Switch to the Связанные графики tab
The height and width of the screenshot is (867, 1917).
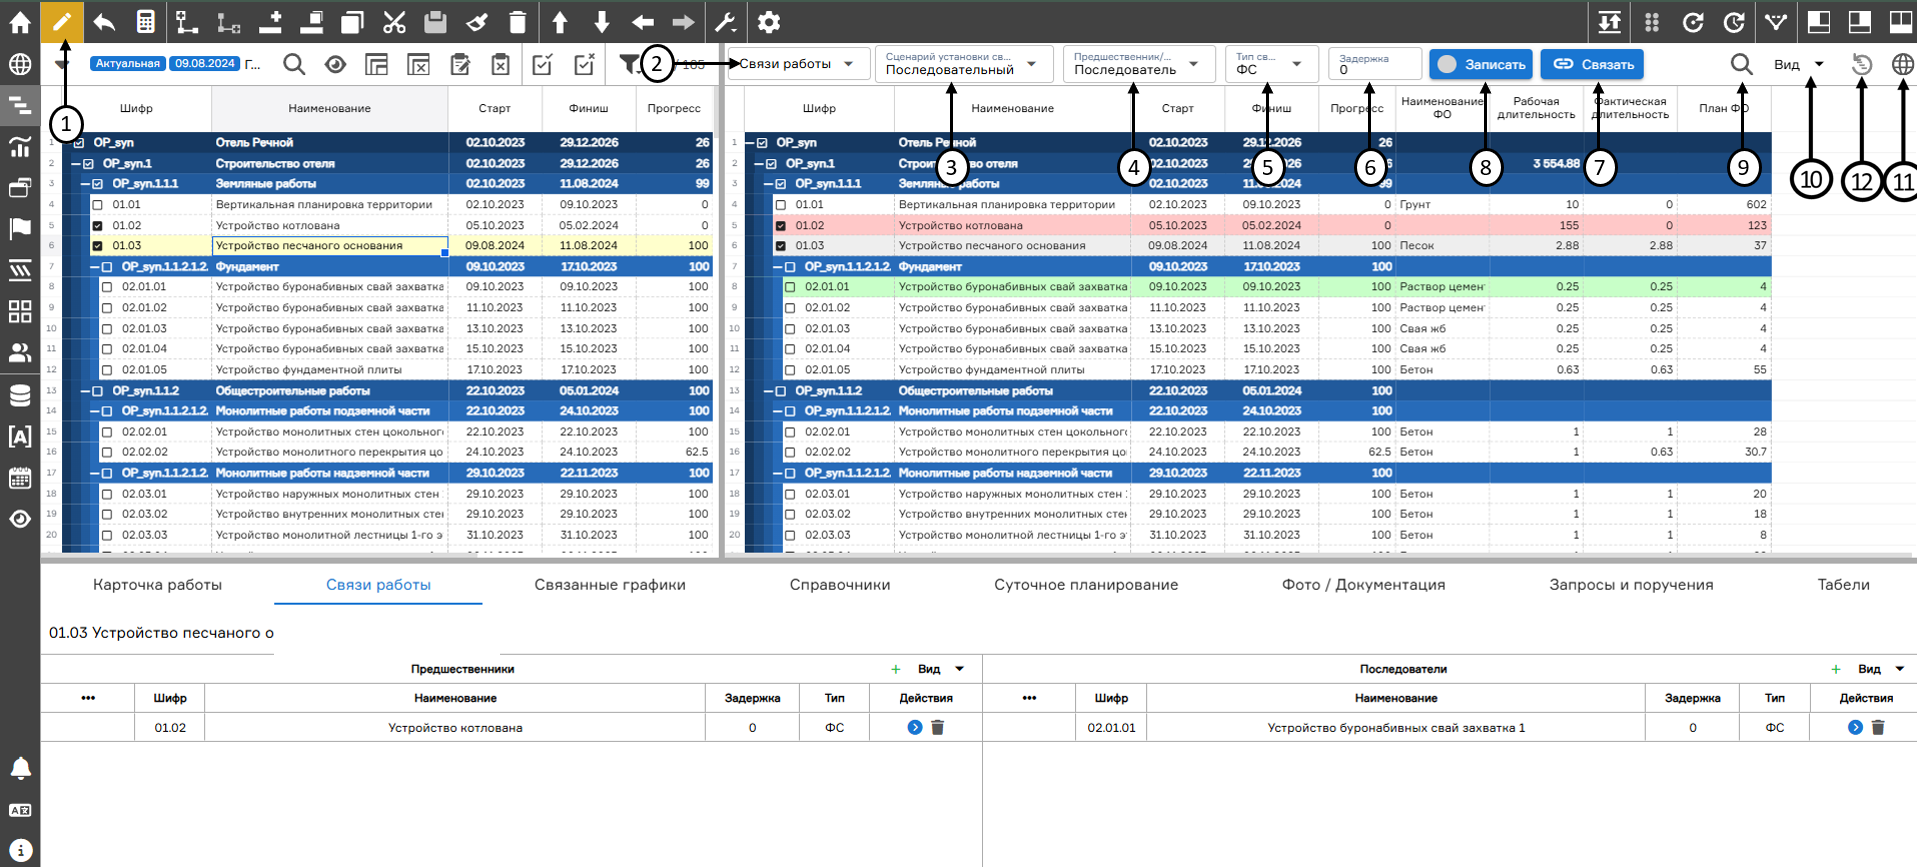(x=610, y=585)
